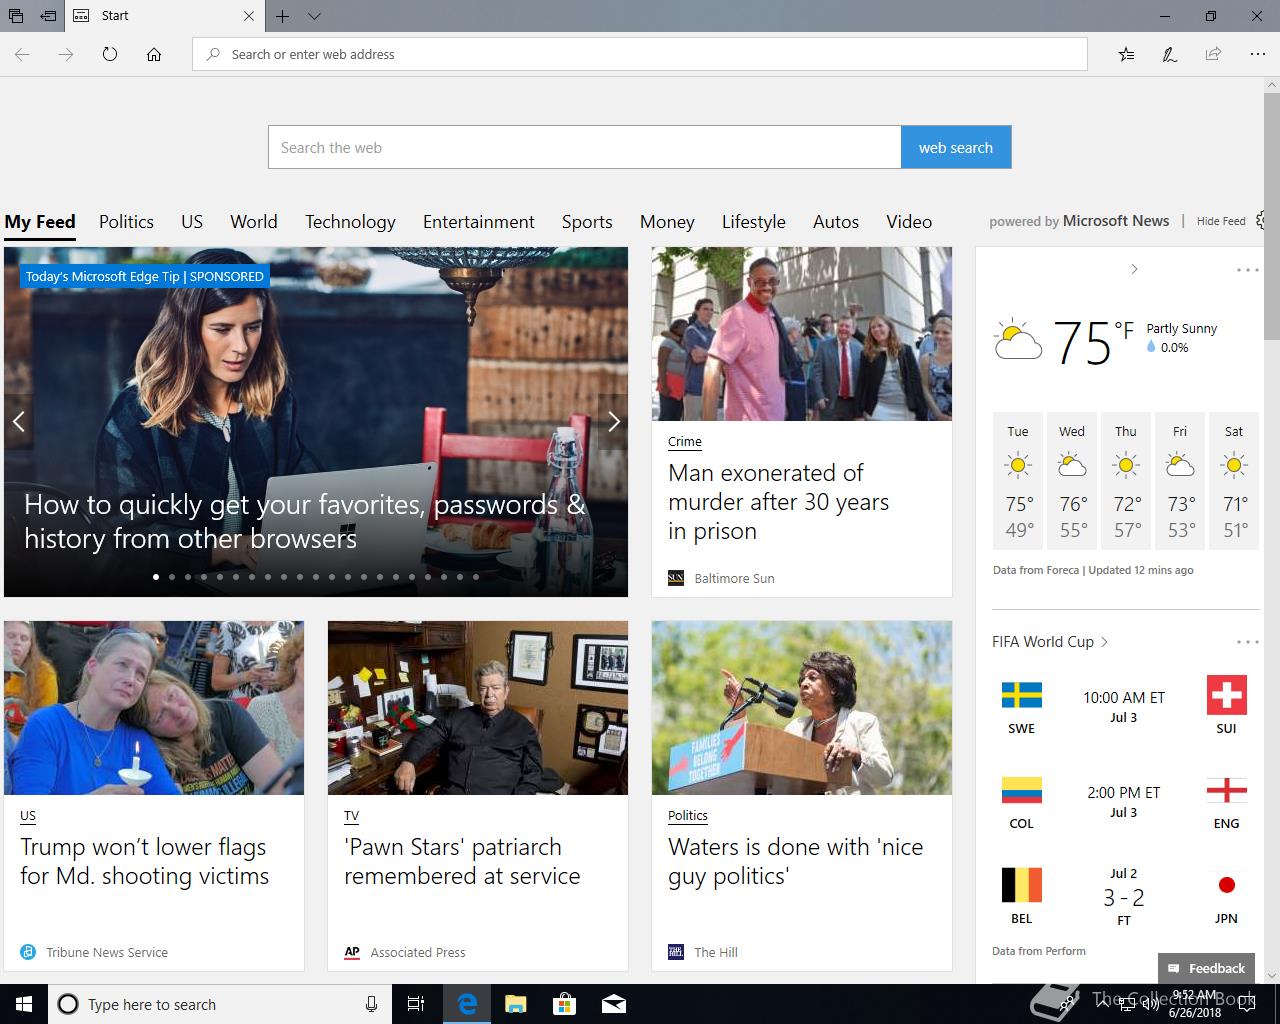The image size is (1280, 1024).
Task: Open Mail app from taskbar
Action: tap(614, 1004)
